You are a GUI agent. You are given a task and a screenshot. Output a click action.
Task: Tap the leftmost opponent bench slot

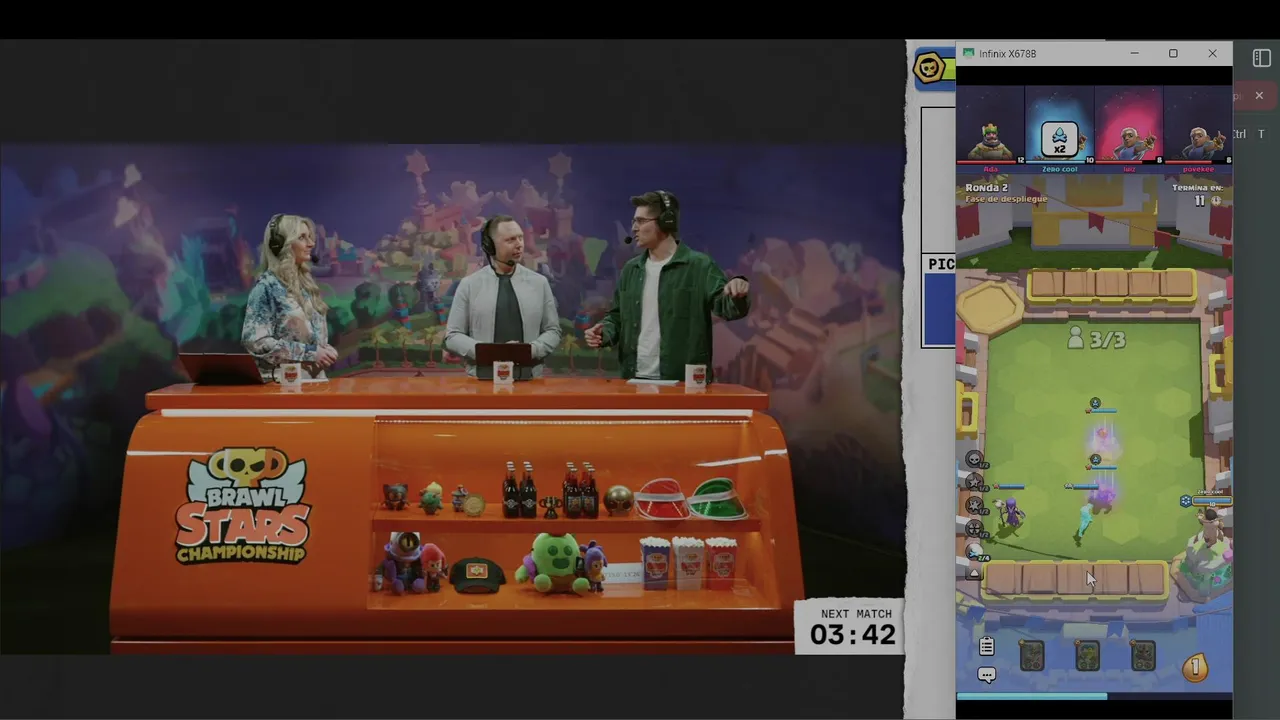tap(1046, 285)
